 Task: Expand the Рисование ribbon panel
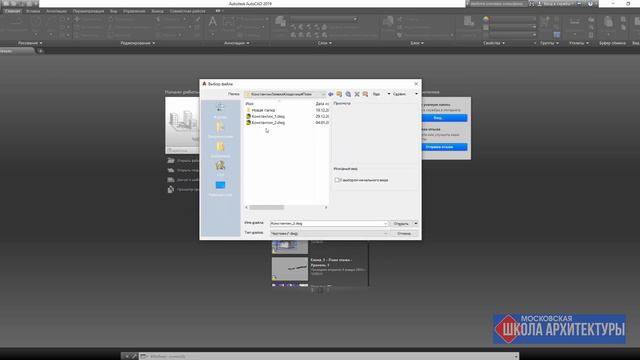coord(30,43)
